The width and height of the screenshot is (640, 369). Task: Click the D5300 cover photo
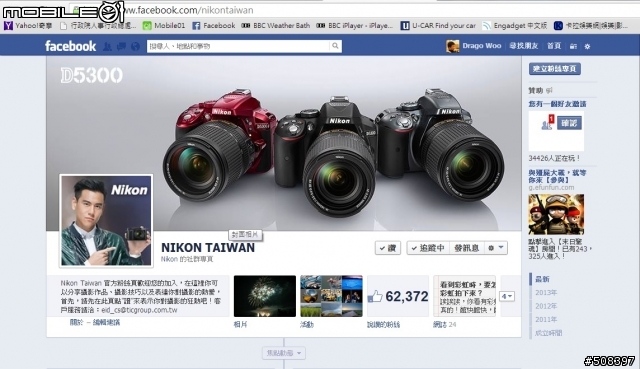[284, 143]
